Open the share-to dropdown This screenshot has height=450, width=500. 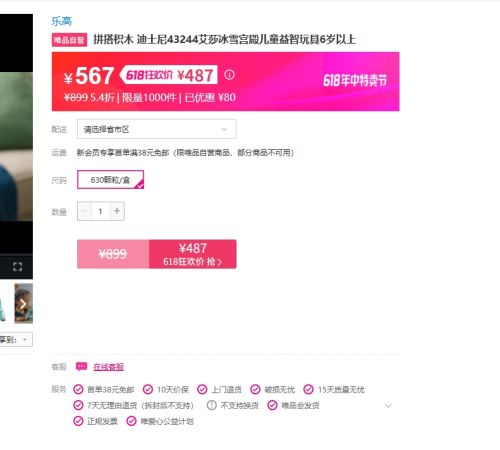[16, 340]
